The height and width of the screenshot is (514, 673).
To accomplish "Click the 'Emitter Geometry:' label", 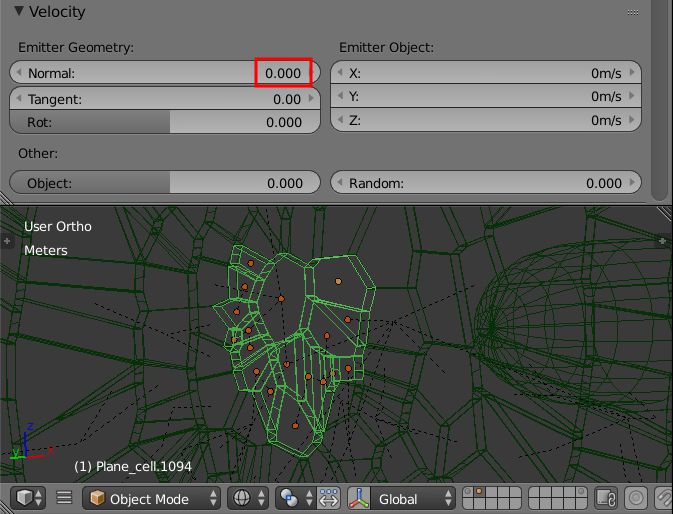I will coord(76,47).
